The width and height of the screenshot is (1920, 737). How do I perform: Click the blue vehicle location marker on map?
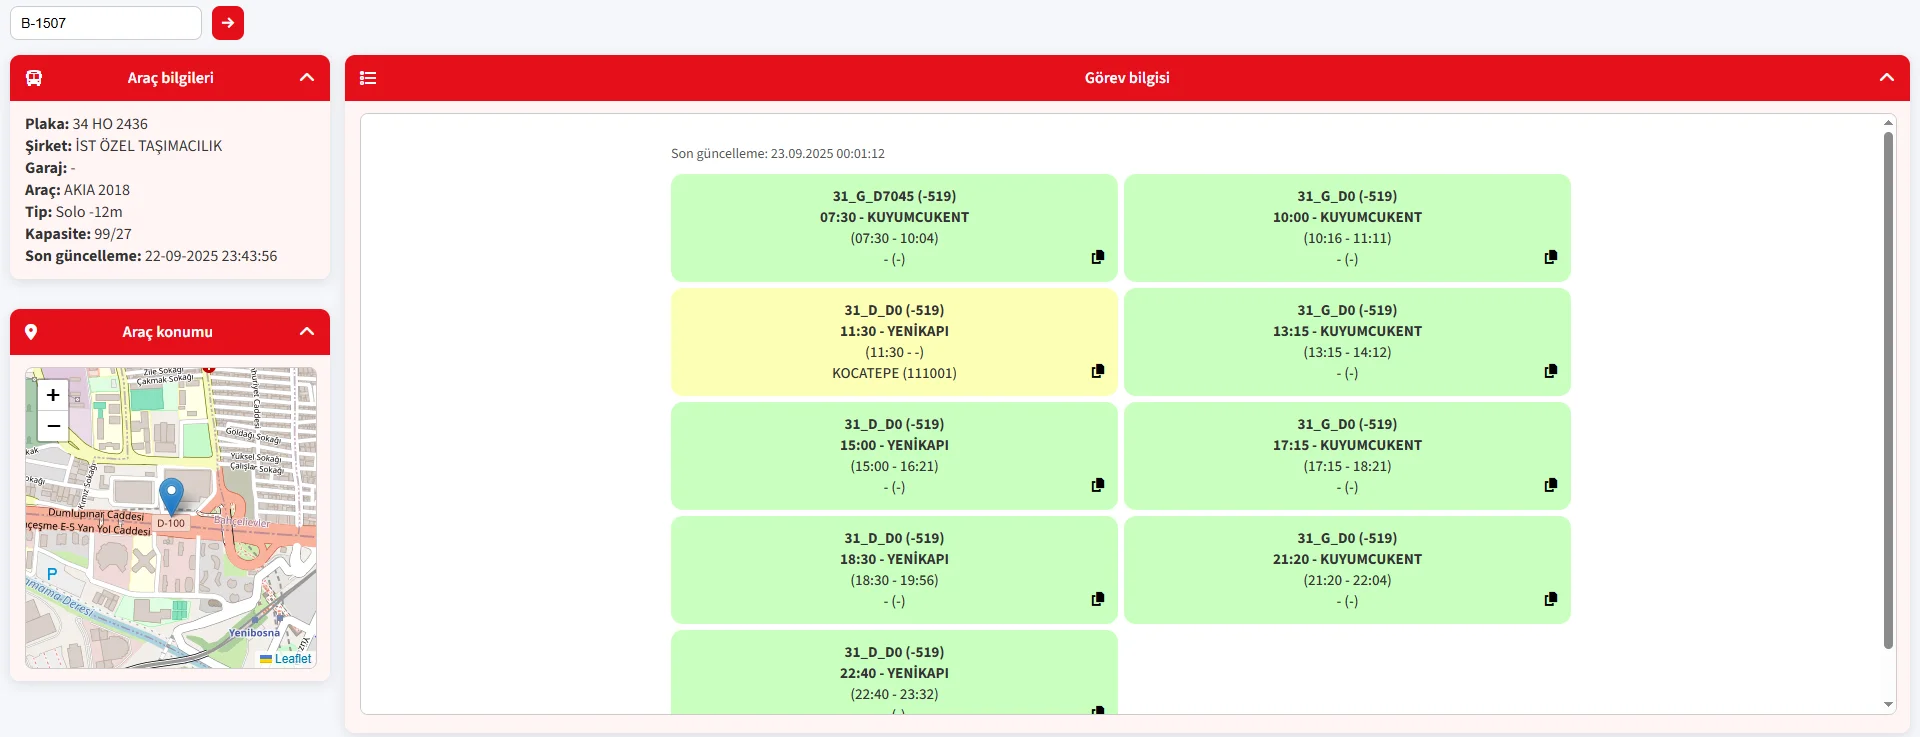pyautogui.click(x=172, y=495)
